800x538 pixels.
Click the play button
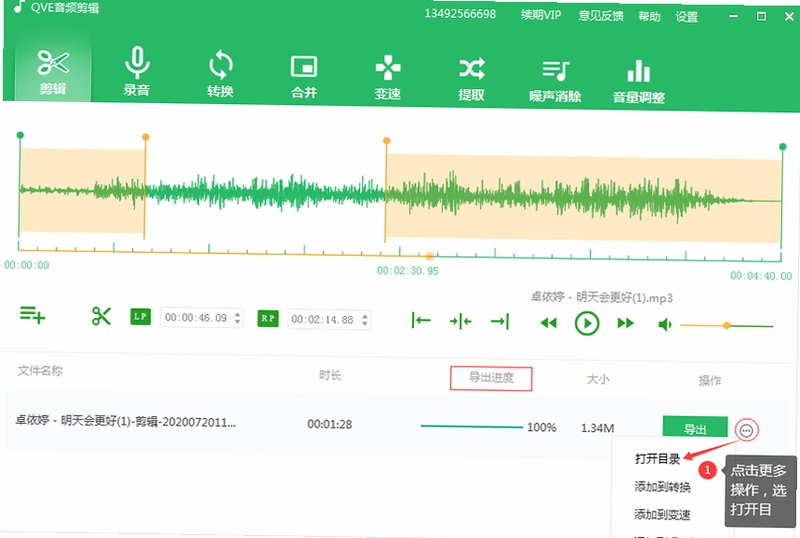click(x=587, y=323)
